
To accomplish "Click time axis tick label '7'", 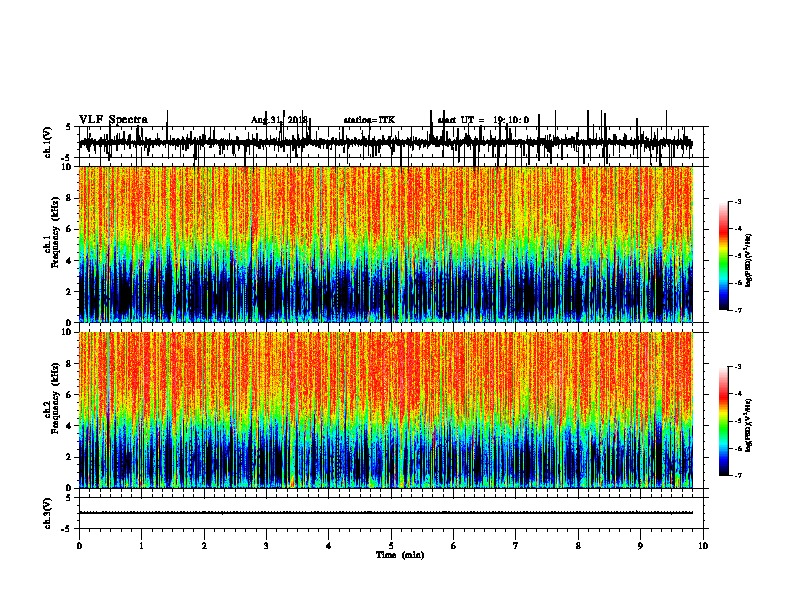I will coord(516,546).
